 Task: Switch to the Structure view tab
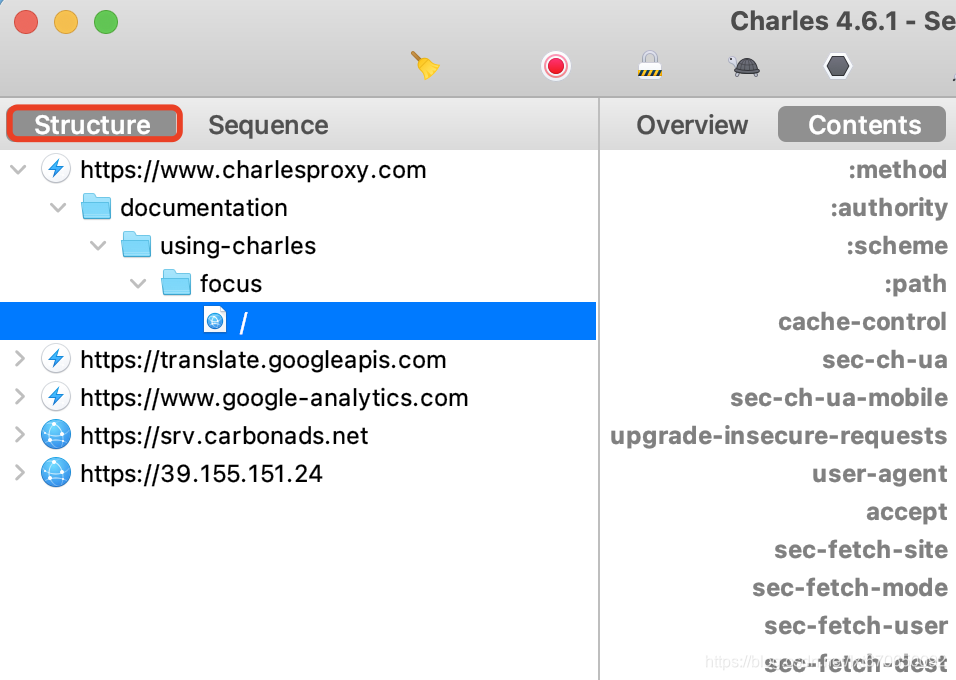tap(93, 124)
